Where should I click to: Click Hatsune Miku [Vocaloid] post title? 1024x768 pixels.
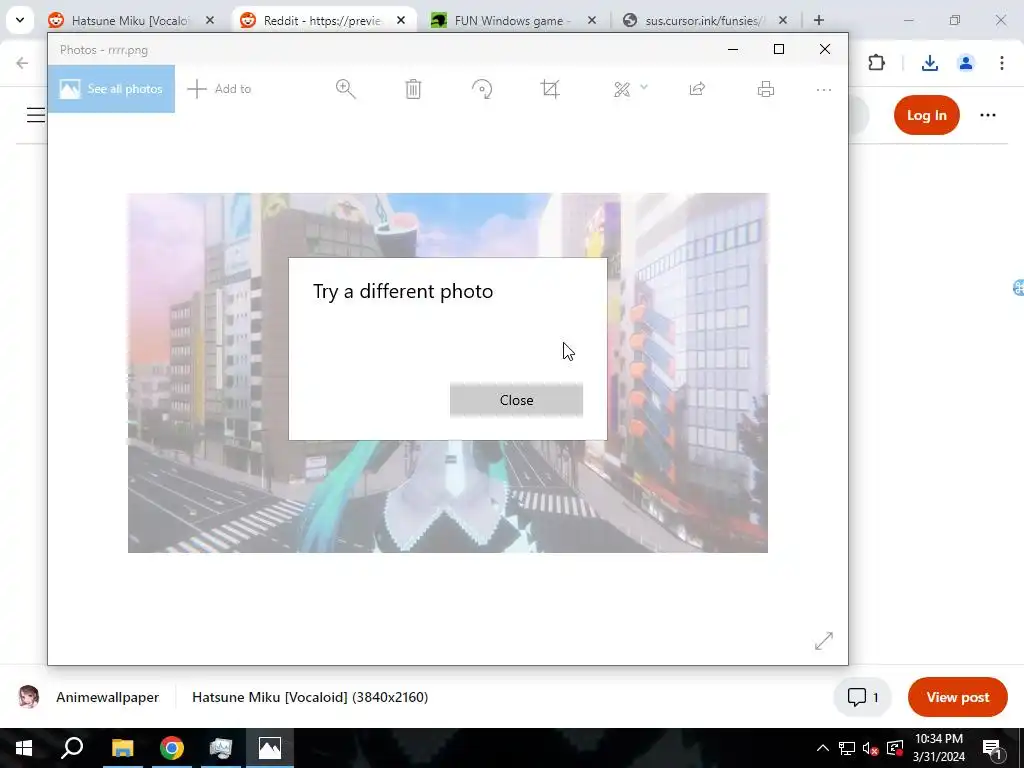[x=310, y=697]
